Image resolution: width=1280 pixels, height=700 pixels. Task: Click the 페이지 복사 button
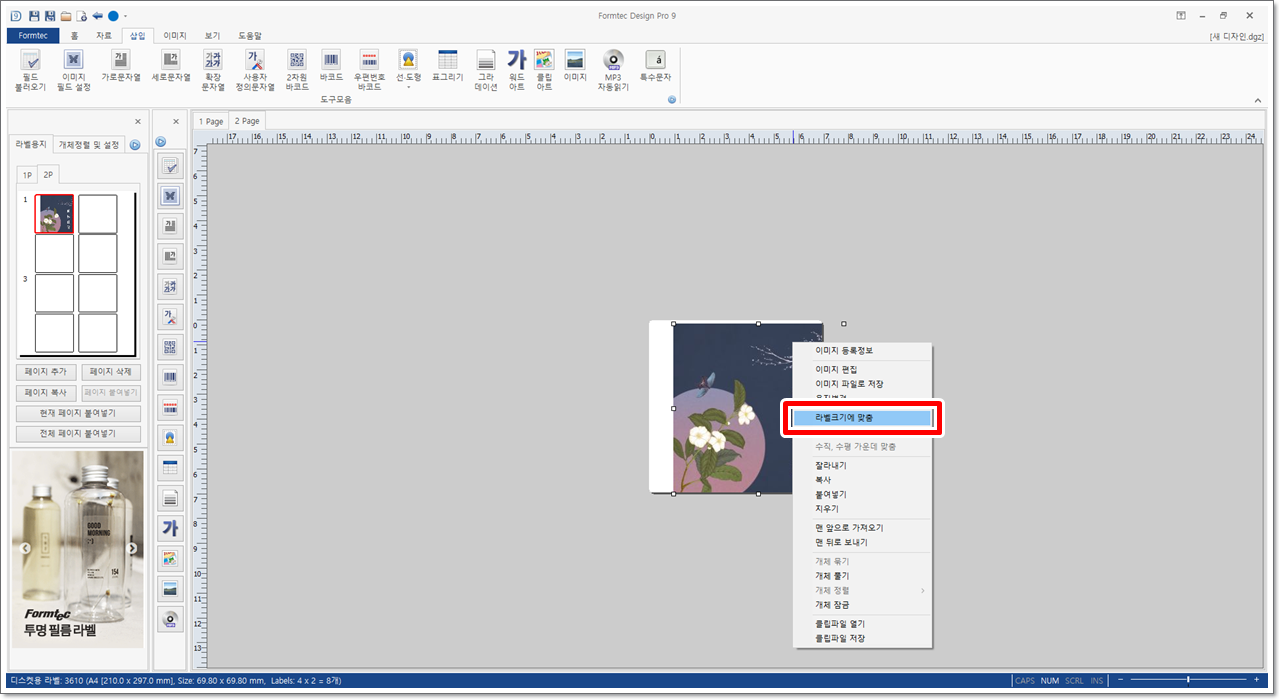tap(46, 393)
